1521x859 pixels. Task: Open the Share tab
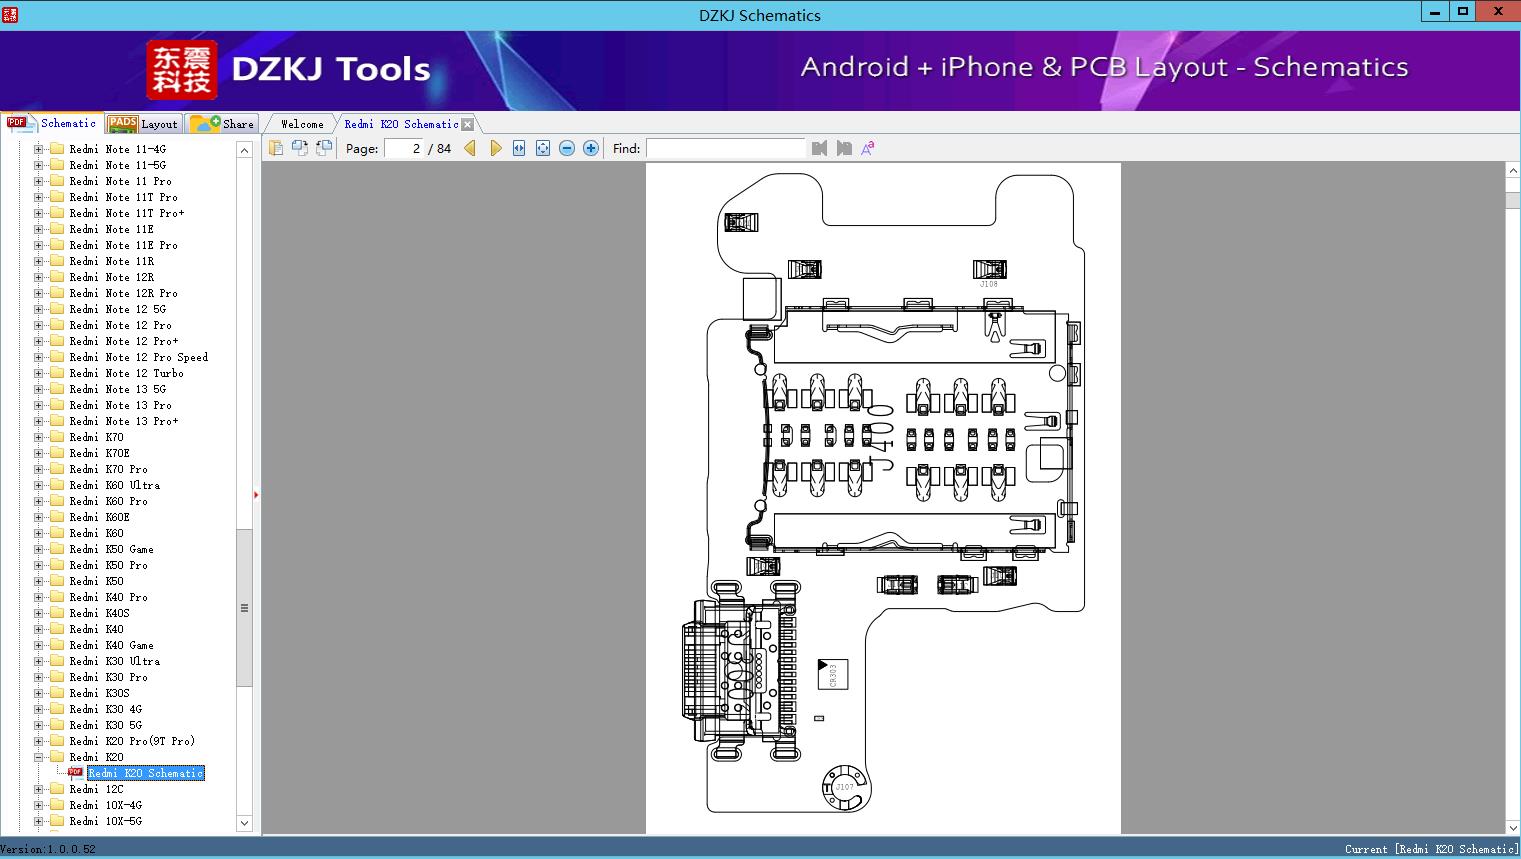[x=223, y=124]
